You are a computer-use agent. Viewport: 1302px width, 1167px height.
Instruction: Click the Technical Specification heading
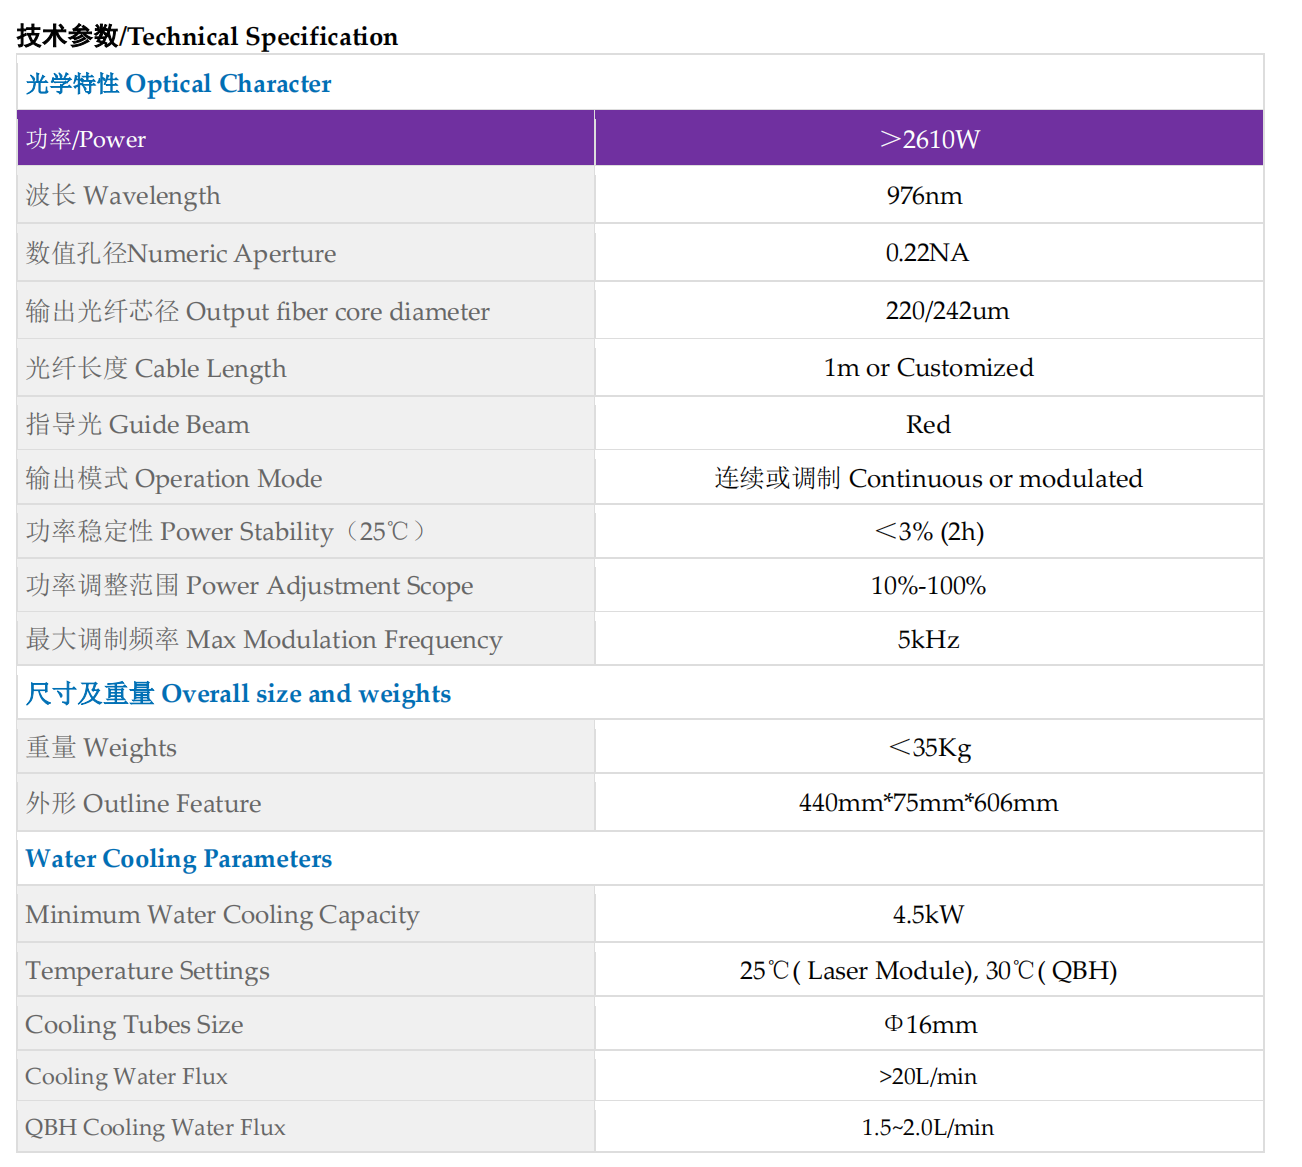click(207, 37)
